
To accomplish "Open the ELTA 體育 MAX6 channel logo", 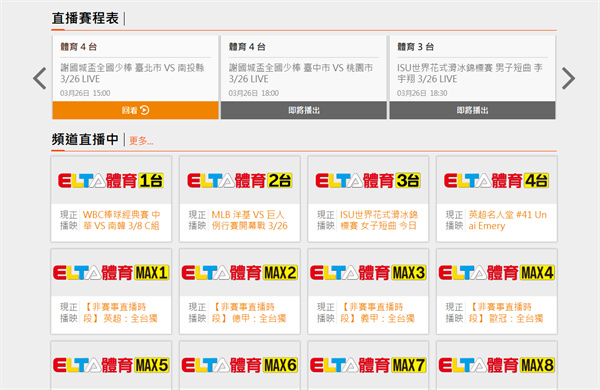I will 240,365.
